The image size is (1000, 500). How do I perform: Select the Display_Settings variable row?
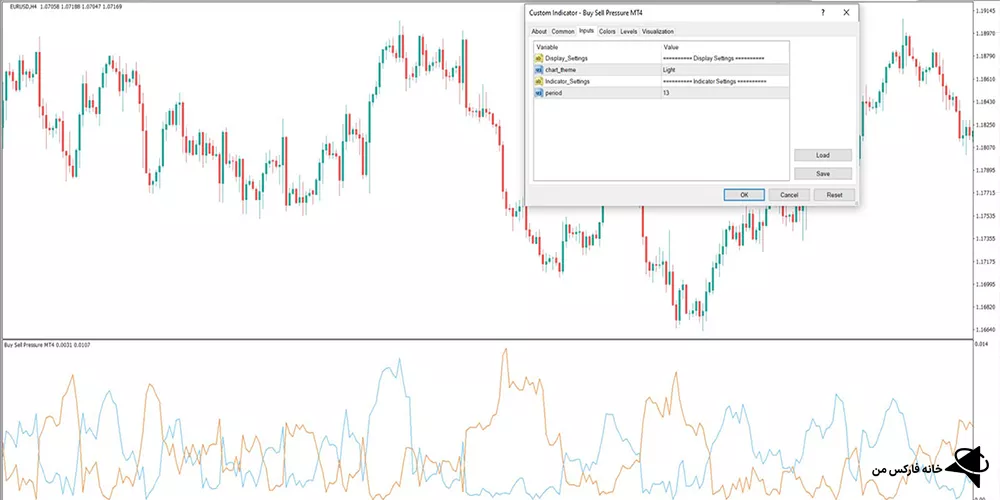661,58
